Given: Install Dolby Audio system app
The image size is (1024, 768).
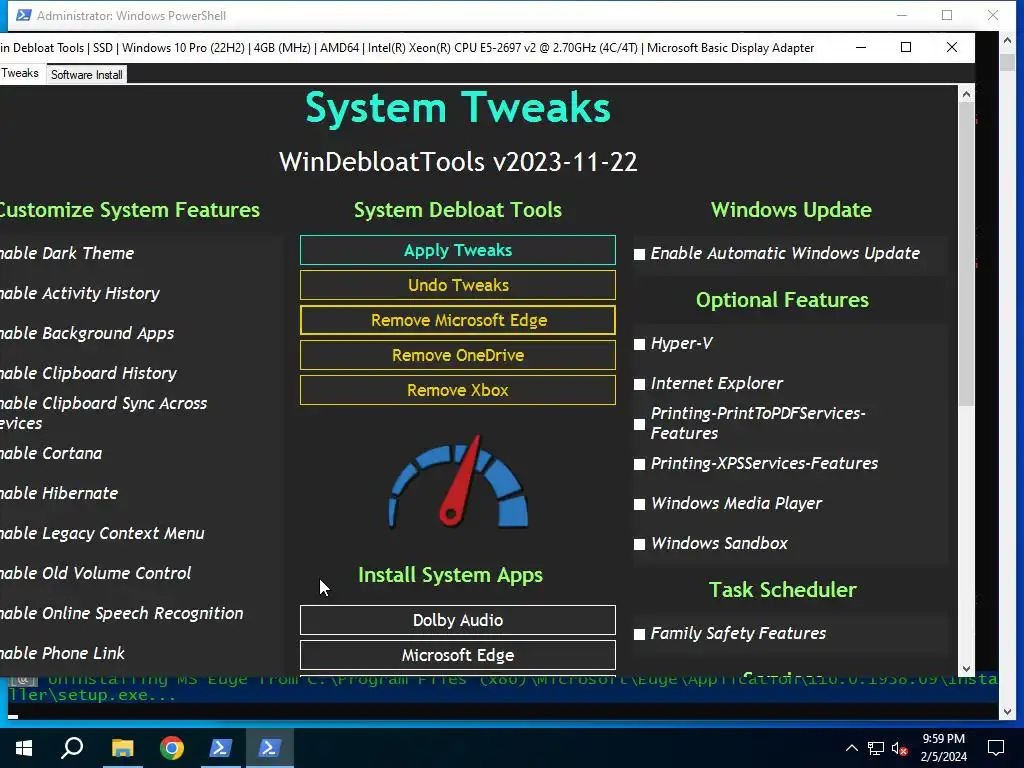Looking at the screenshot, I should [x=457, y=620].
